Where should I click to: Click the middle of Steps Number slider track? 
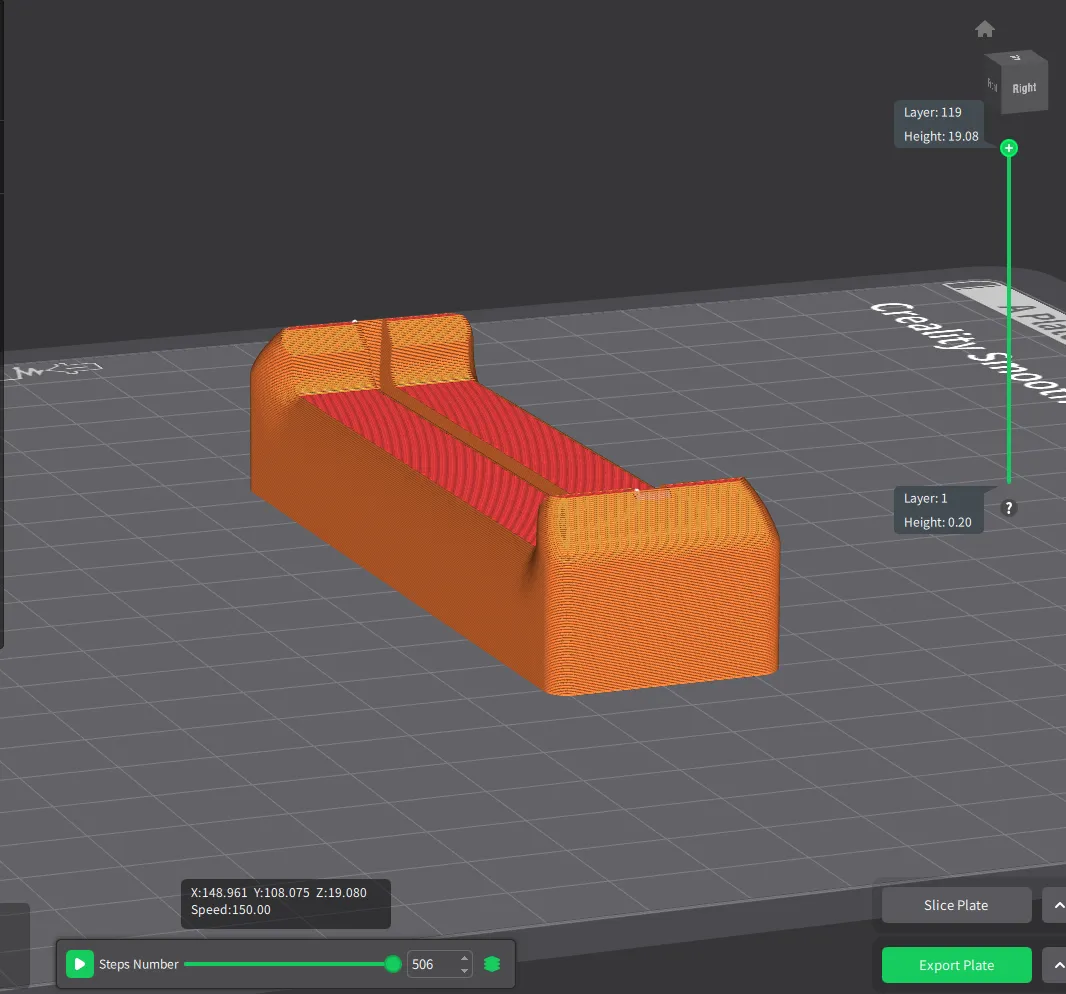(289, 964)
